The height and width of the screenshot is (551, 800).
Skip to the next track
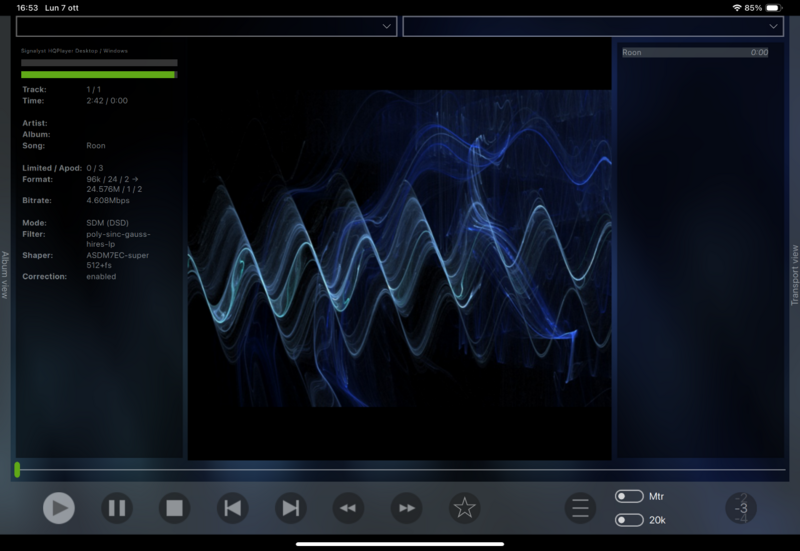pos(290,508)
